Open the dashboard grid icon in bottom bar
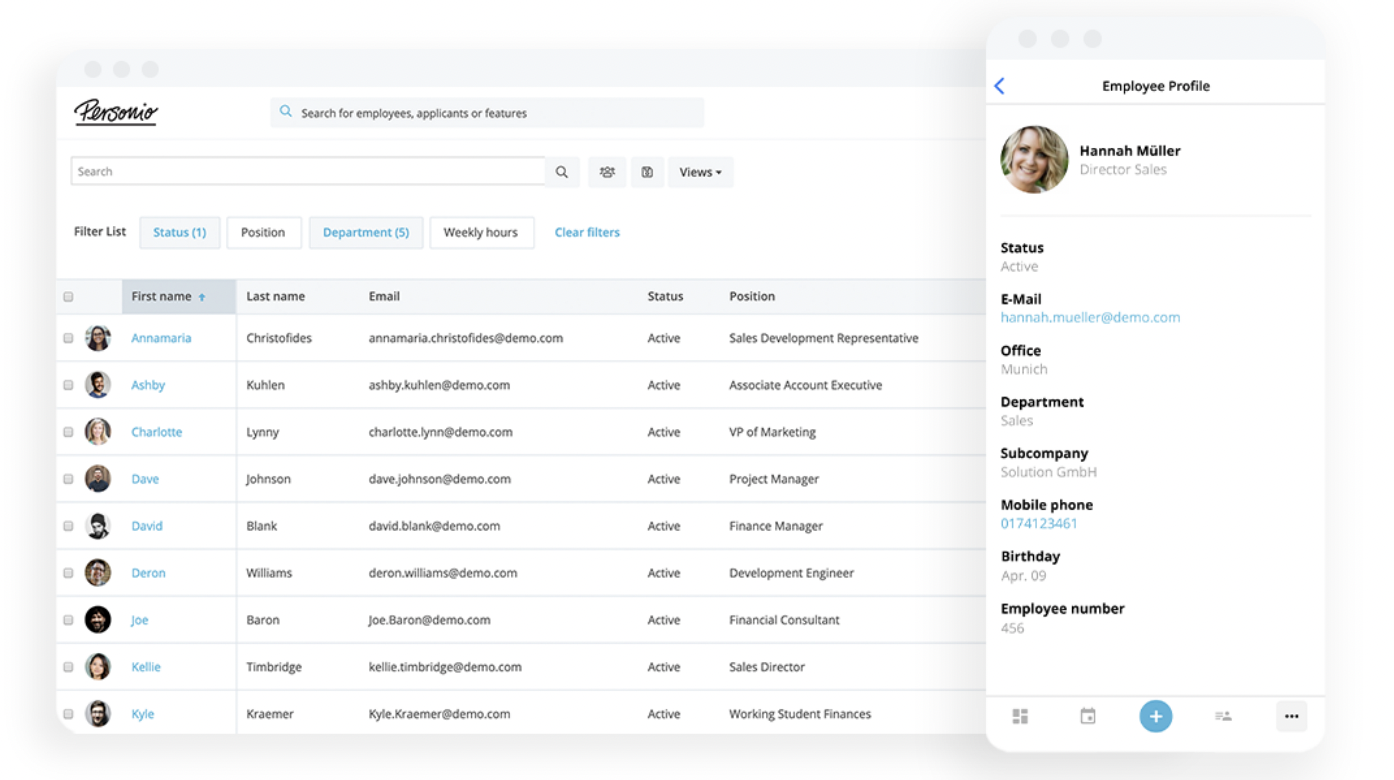 1020,716
